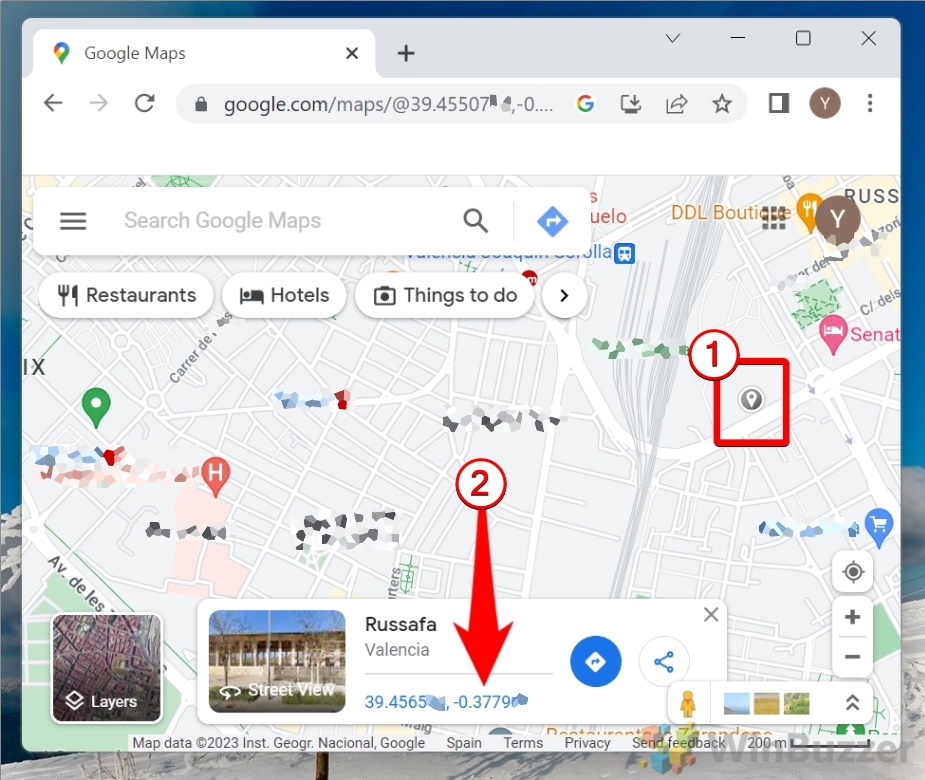925x780 pixels.
Task: Click the blue shopping cart marker
Action: click(x=879, y=526)
